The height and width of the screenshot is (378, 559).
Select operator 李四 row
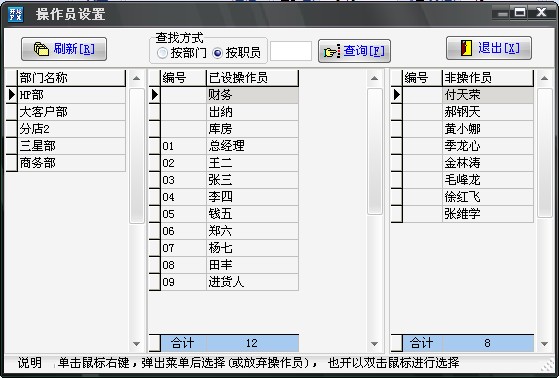tap(230, 197)
